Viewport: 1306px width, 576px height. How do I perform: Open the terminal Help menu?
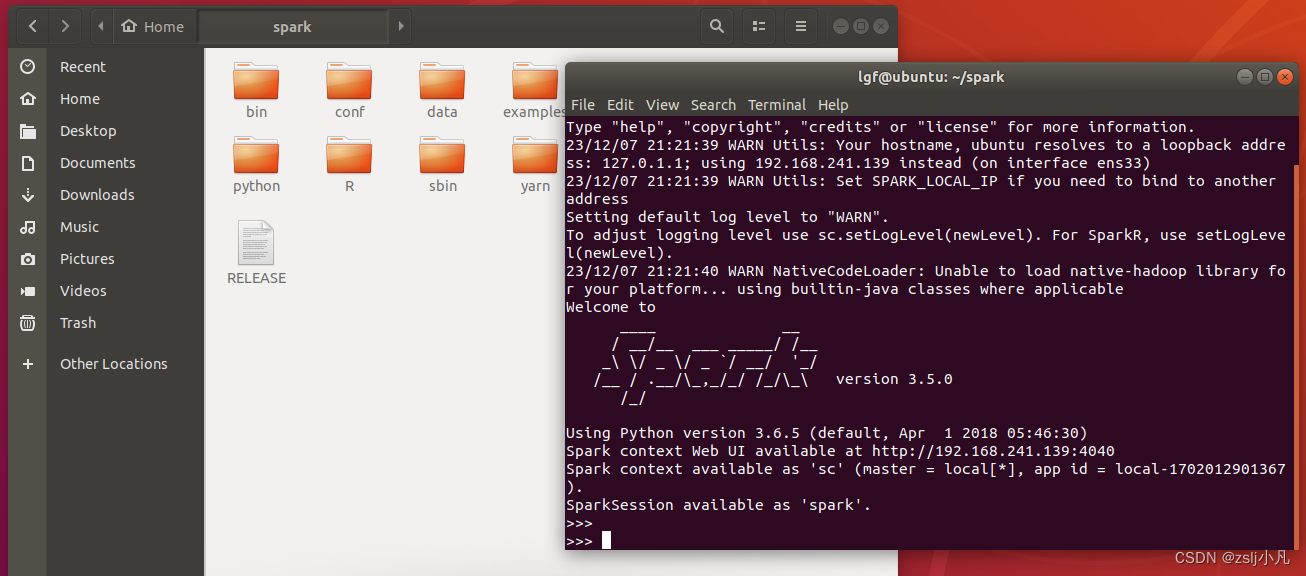[x=833, y=105]
